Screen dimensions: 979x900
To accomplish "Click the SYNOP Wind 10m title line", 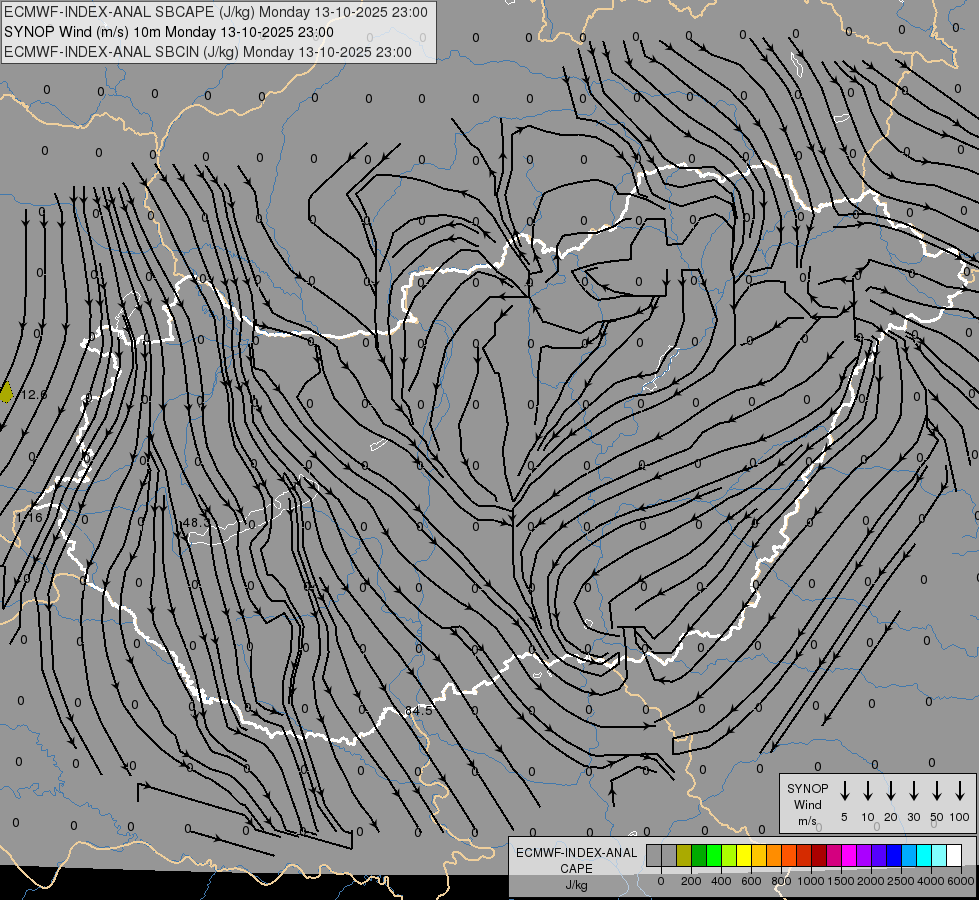I will pyautogui.click(x=169, y=32).
